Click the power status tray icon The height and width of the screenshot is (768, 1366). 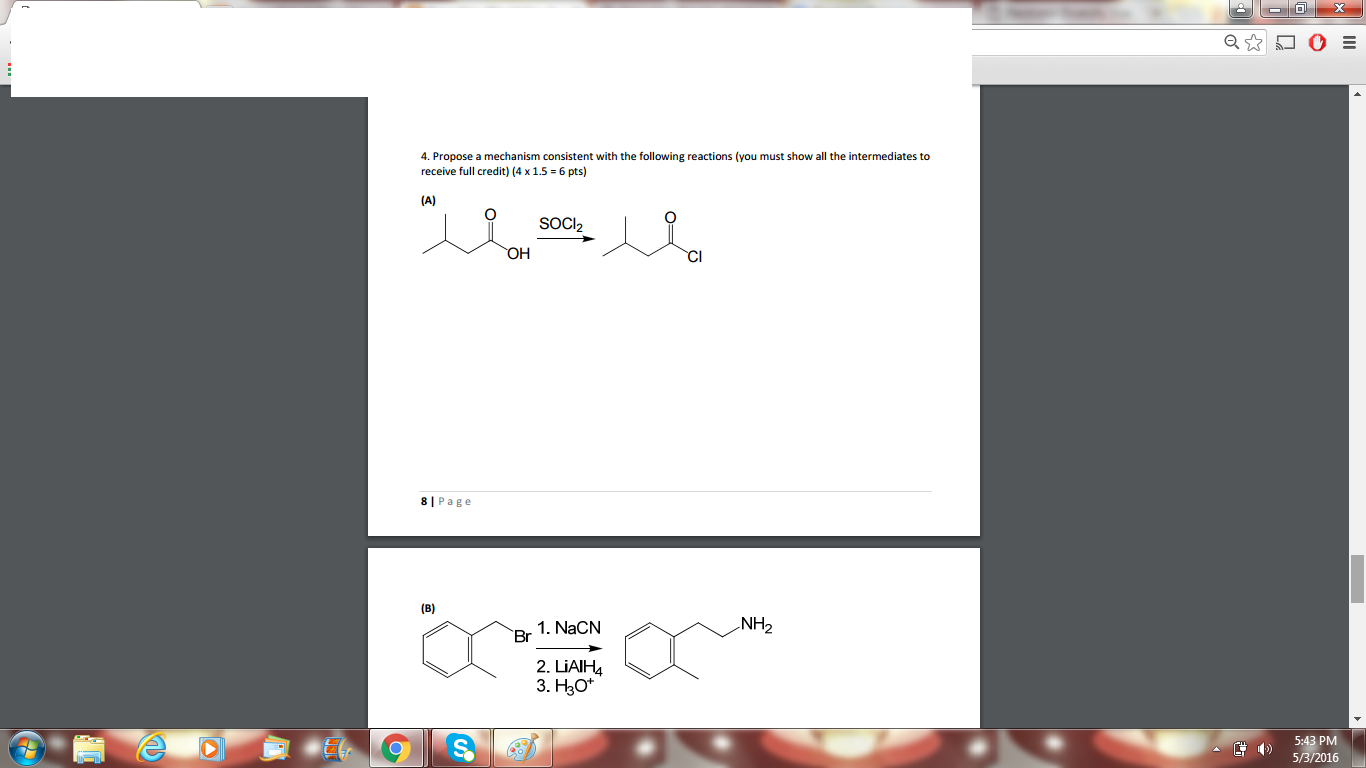(1242, 748)
